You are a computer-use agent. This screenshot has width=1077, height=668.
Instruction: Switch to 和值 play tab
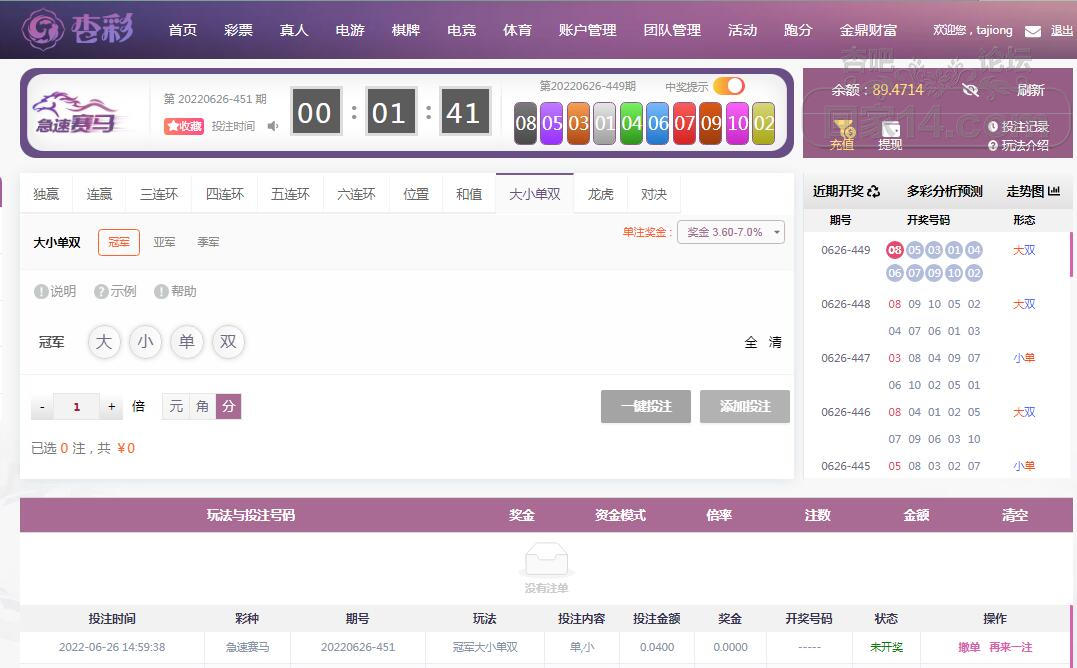[x=469, y=194]
